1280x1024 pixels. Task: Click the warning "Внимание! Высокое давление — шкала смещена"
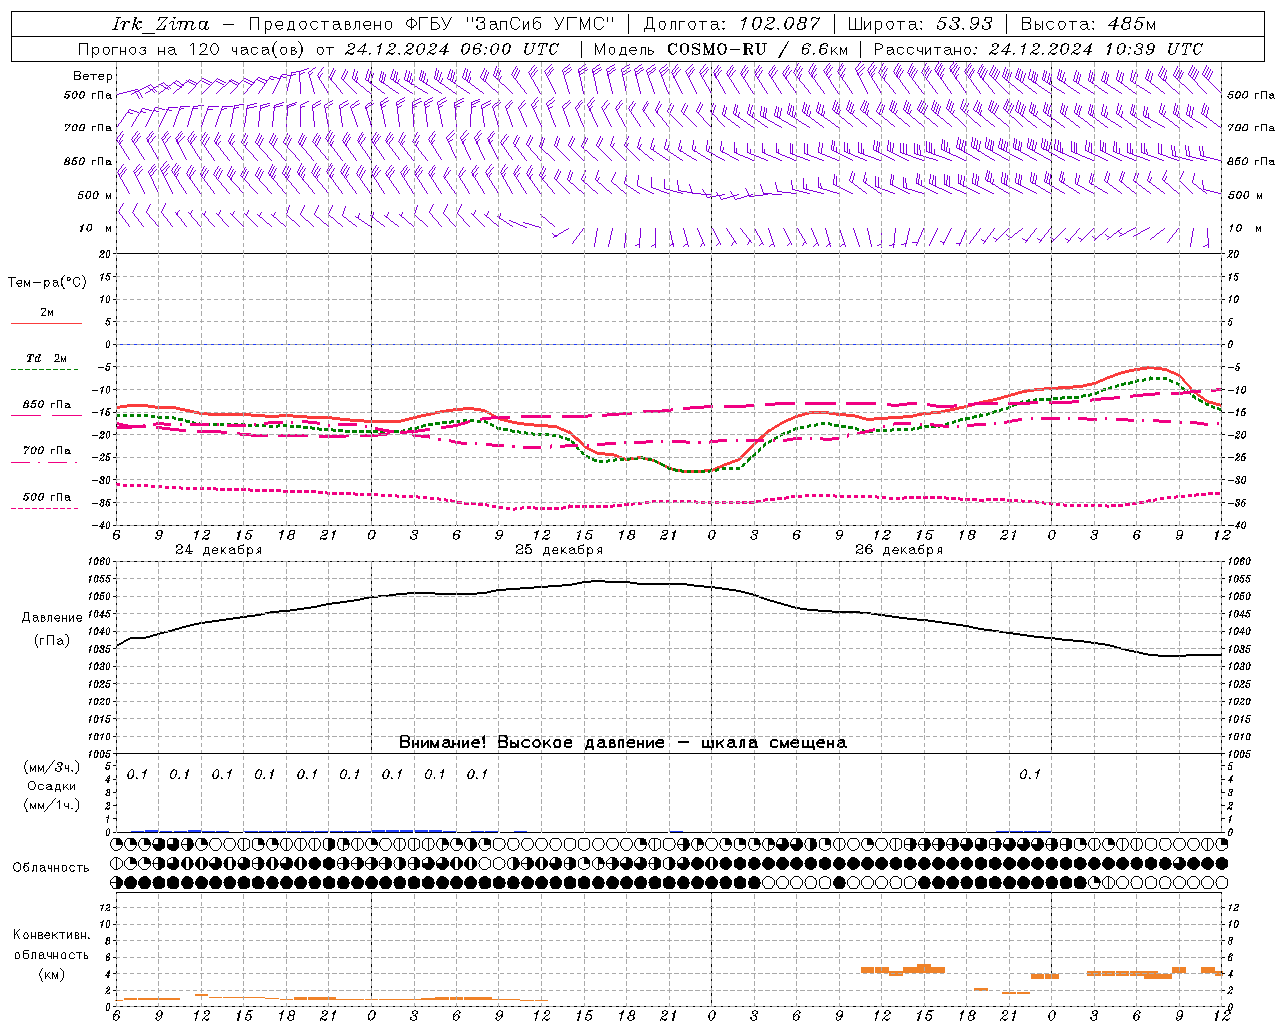click(x=623, y=742)
